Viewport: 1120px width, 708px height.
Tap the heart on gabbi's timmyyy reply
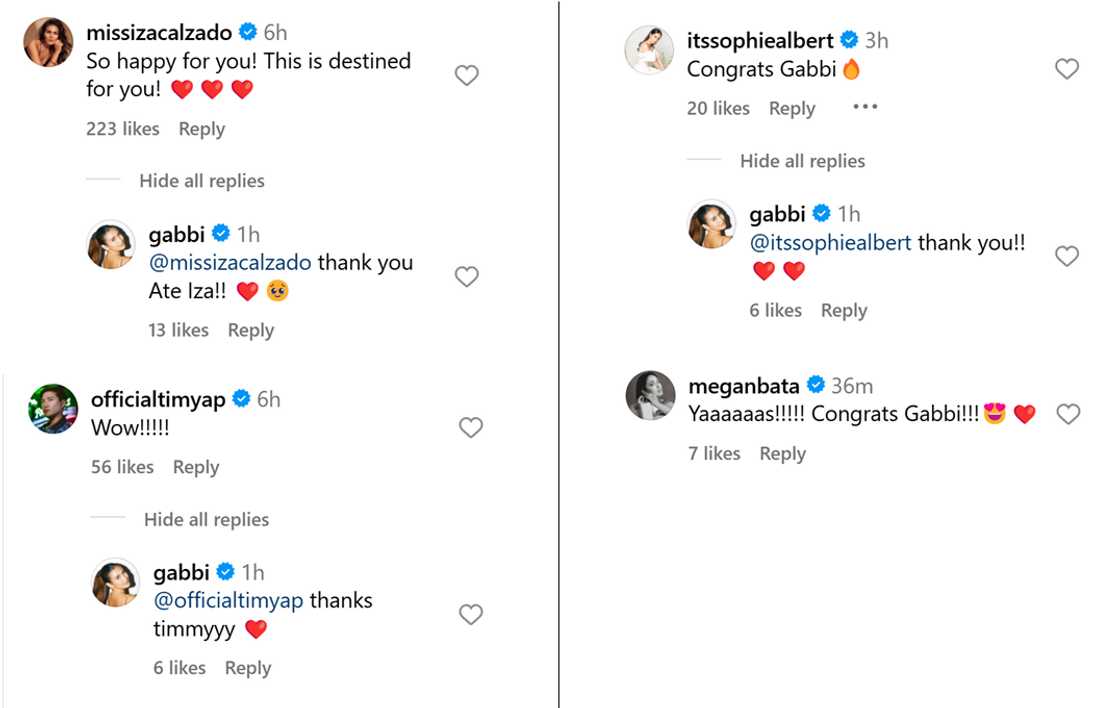click(471, 615)
